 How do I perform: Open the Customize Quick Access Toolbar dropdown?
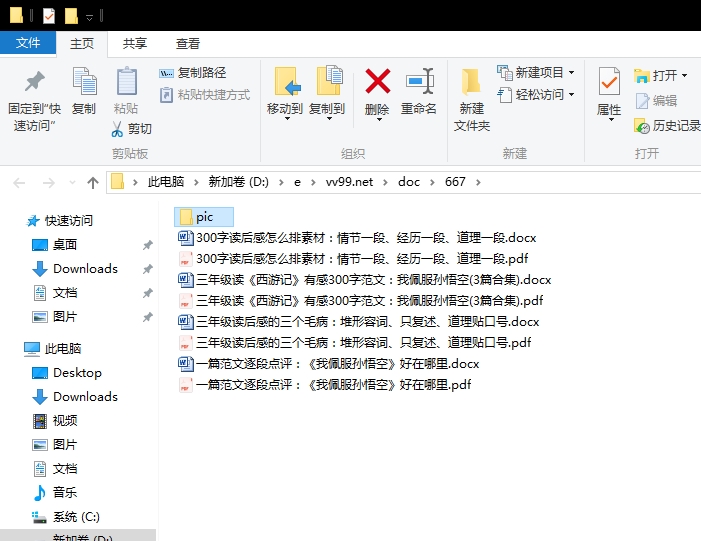(x=89, y=17)
